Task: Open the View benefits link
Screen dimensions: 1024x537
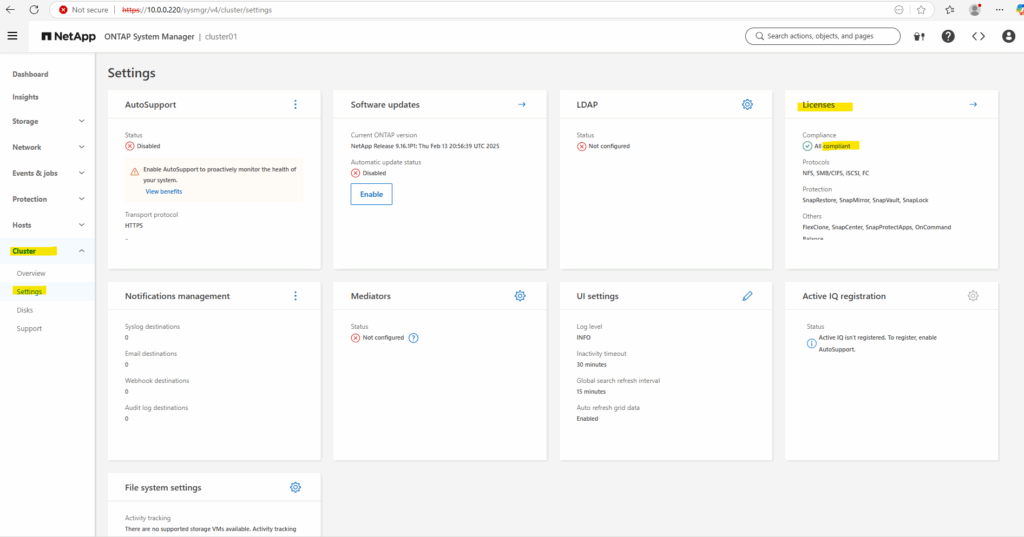Action: pos(163,191)
